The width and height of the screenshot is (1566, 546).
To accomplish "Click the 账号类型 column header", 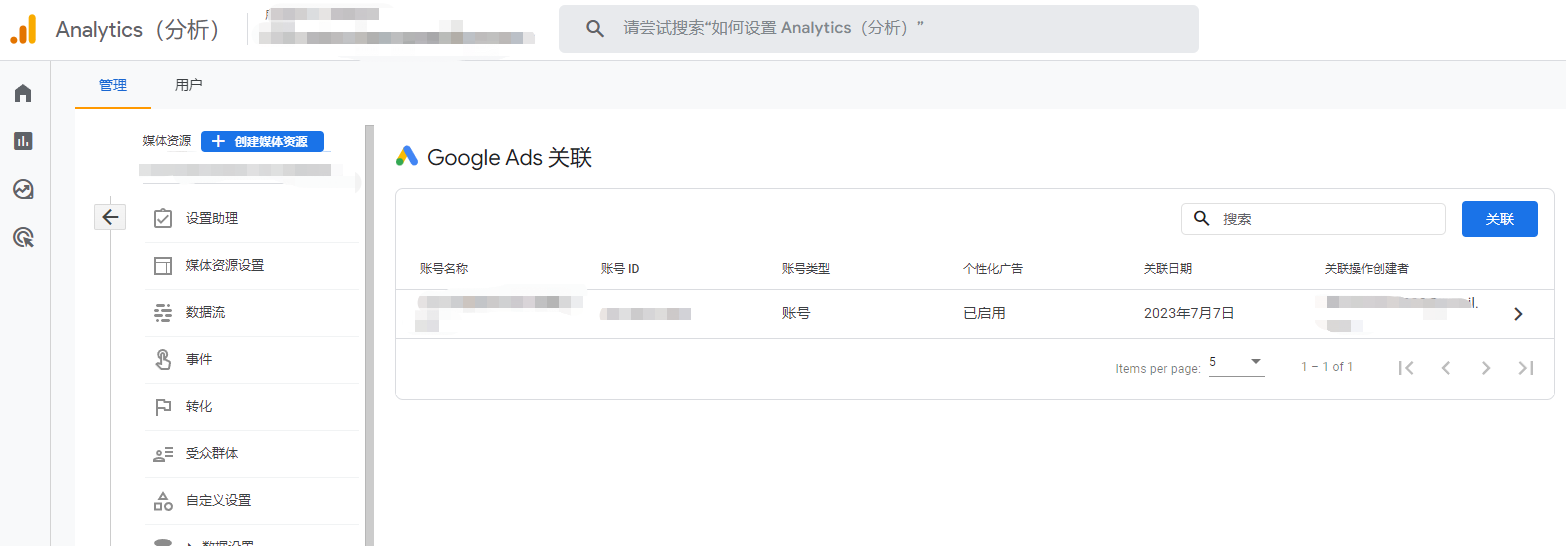I will [x=806, y=269].
